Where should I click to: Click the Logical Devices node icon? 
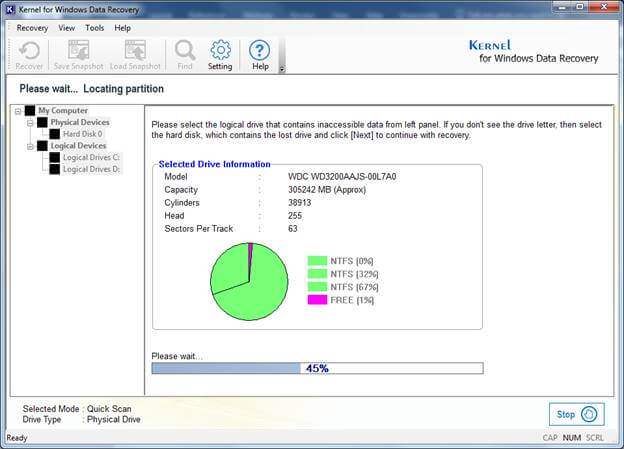[x=42, y=146]
